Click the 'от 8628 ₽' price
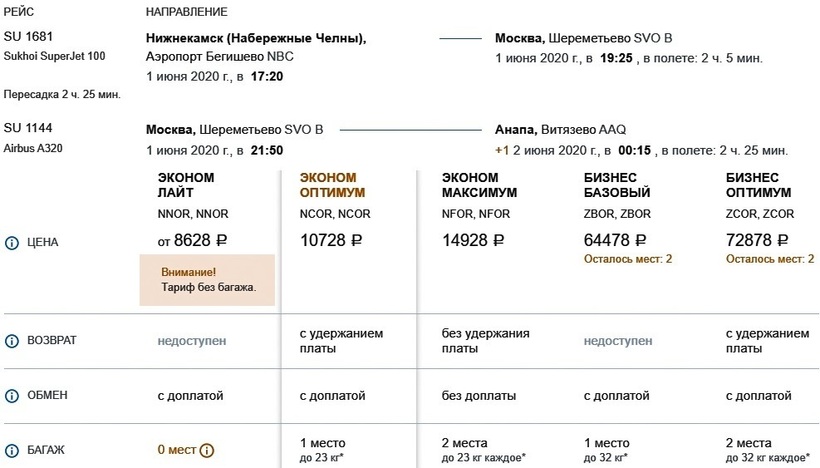Screen dimensions: 820x468 click(x=193, y=240)
